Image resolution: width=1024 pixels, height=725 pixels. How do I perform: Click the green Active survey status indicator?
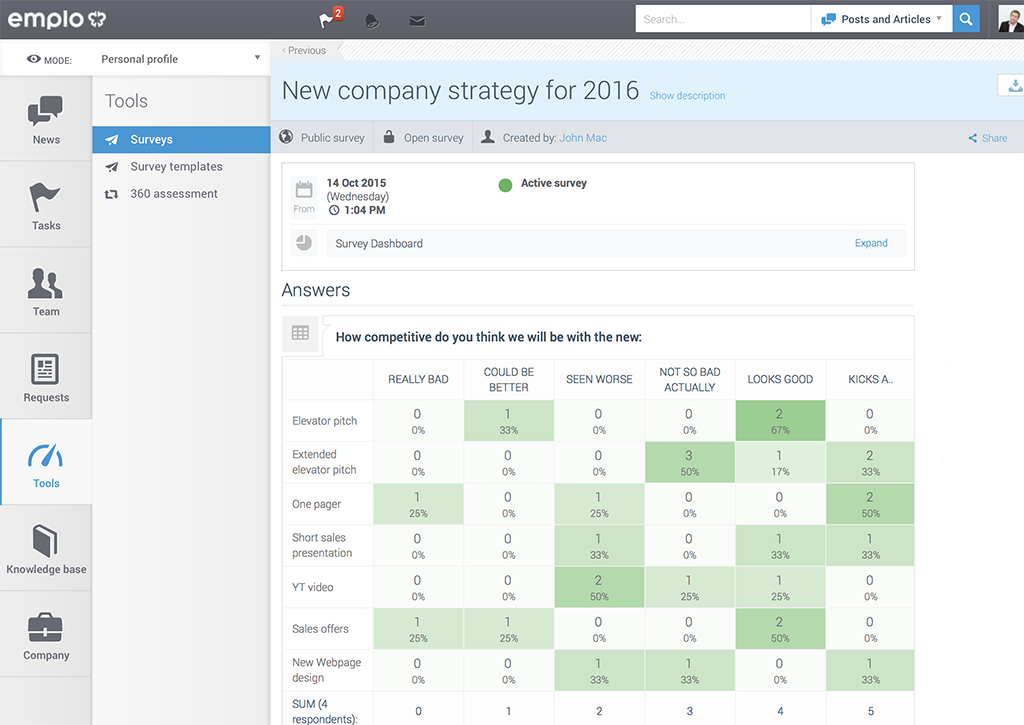505,183
